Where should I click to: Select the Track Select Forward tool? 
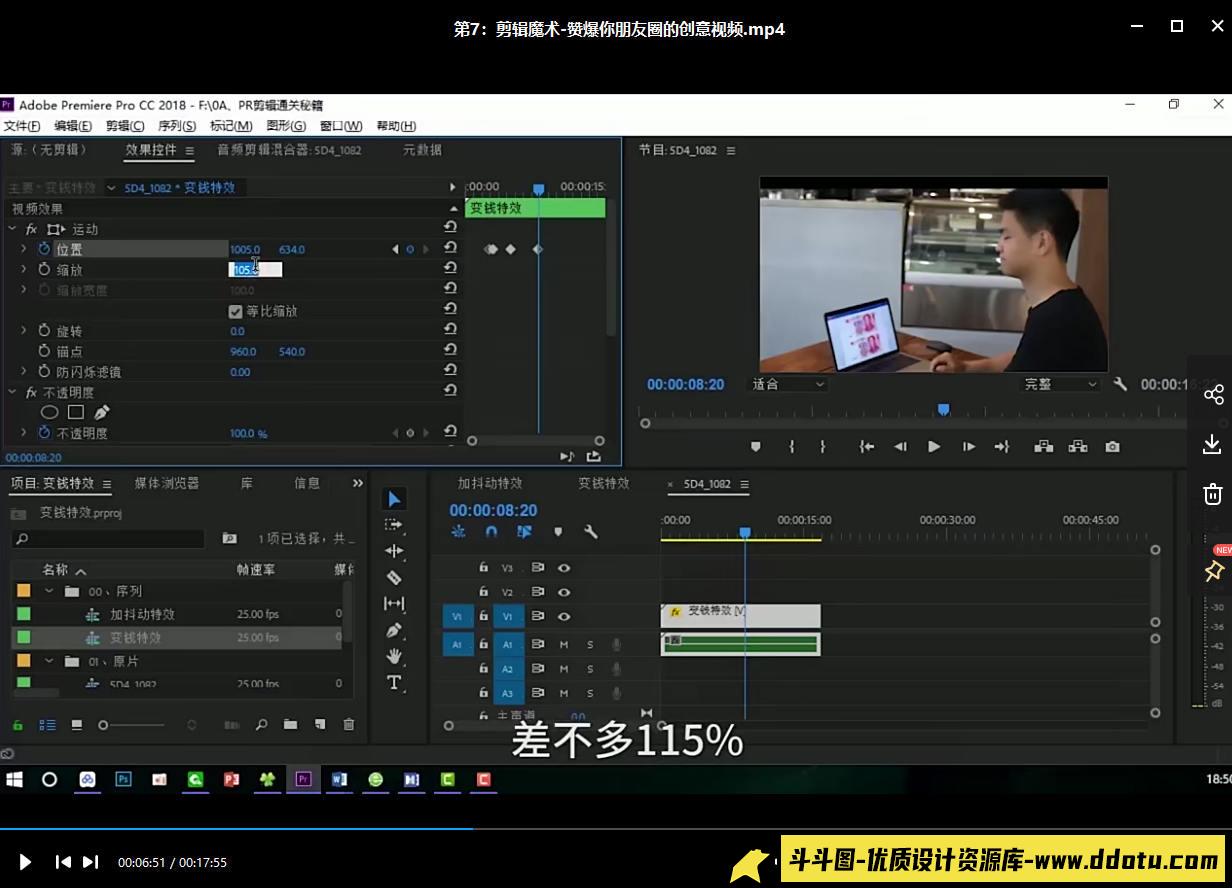point(394,525)
